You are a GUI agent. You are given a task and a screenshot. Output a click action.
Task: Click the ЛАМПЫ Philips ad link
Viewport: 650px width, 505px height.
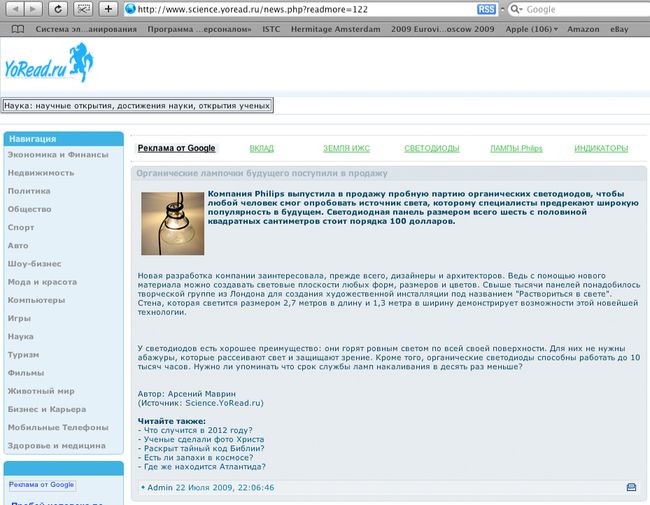pos(517,148)
